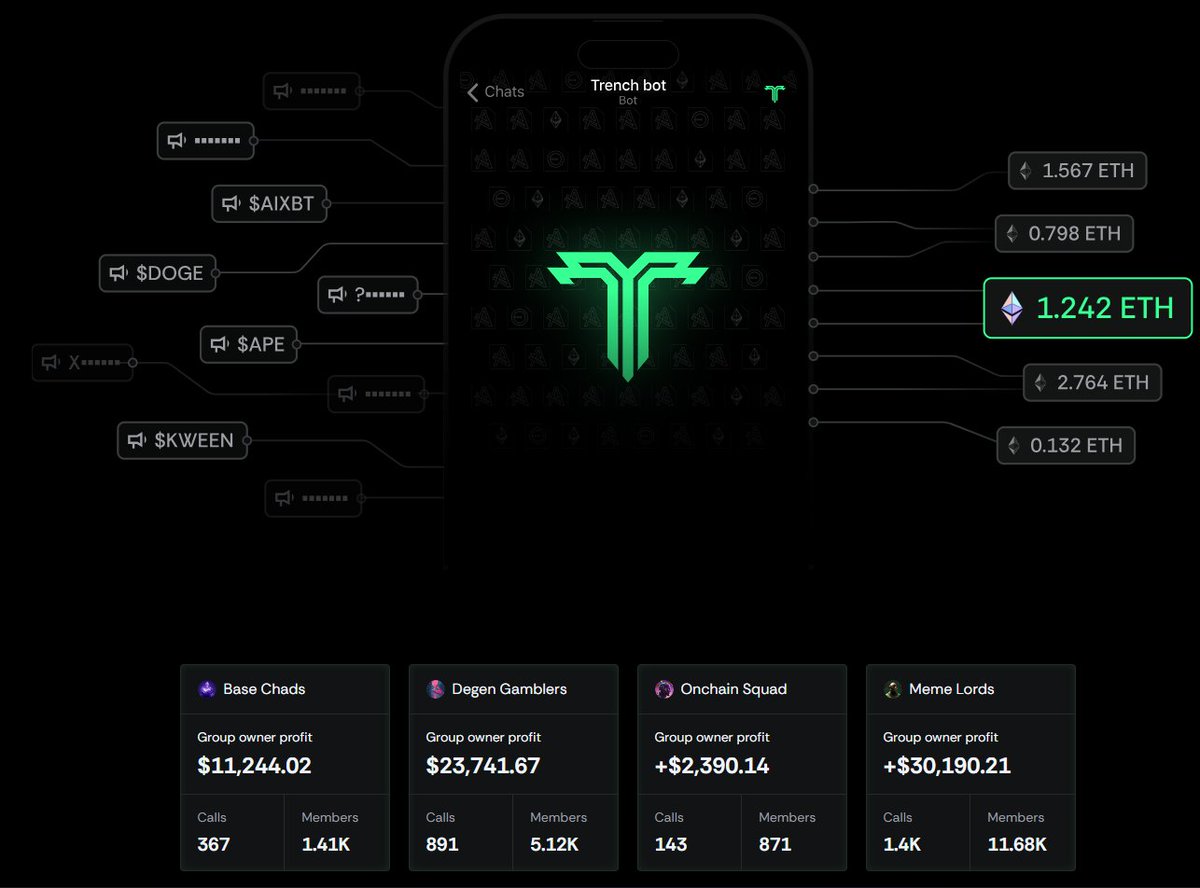Select the 0.132 ETH payout chip
This screenshot has width=1200, height=888.
click(1065, 445)
